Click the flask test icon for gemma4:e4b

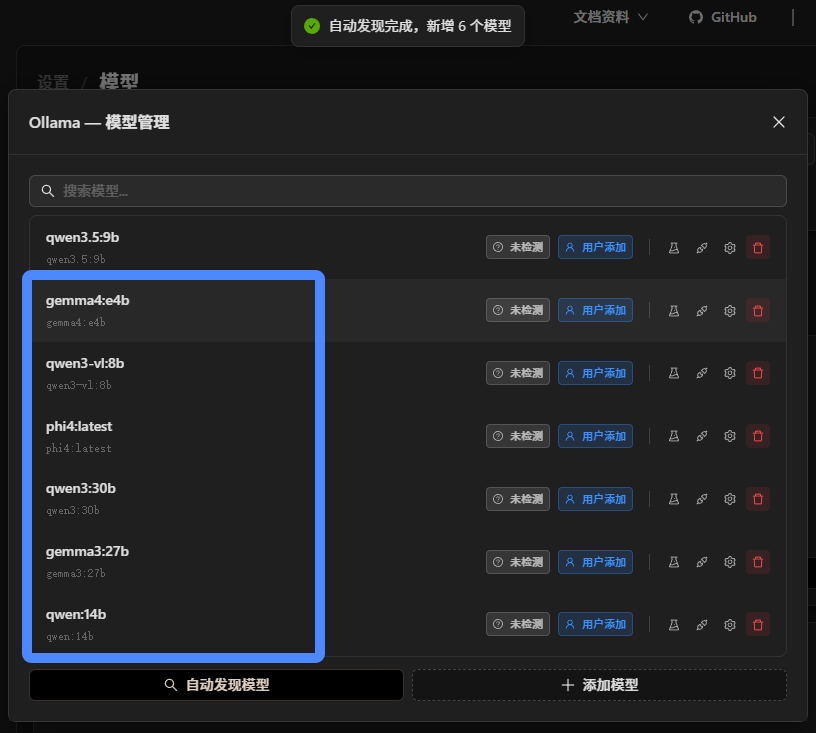click(x=673, y=311)
